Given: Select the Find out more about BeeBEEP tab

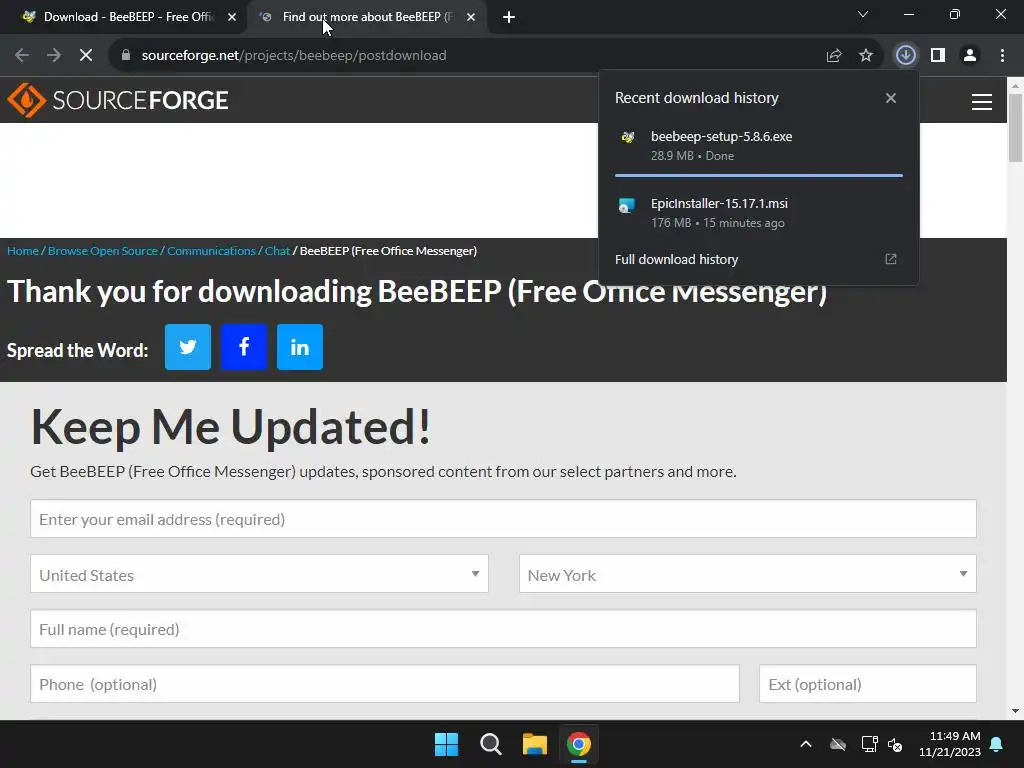Looking at the screenshot, I should pos(366,17).
